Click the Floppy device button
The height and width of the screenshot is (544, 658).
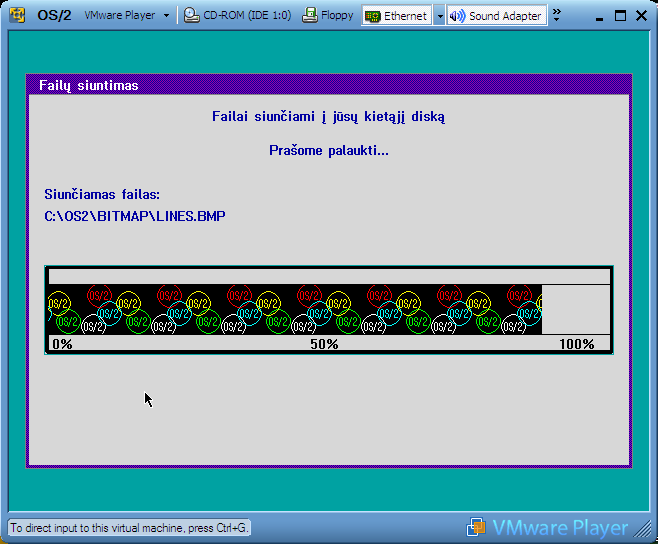pos(328,16)
